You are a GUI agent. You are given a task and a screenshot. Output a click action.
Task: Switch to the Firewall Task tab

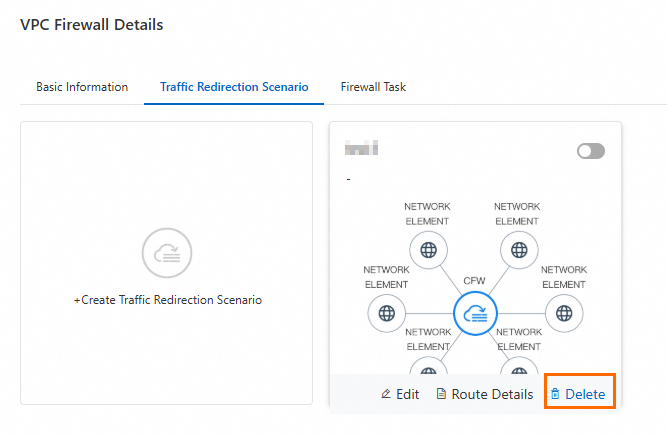(373, 87)
